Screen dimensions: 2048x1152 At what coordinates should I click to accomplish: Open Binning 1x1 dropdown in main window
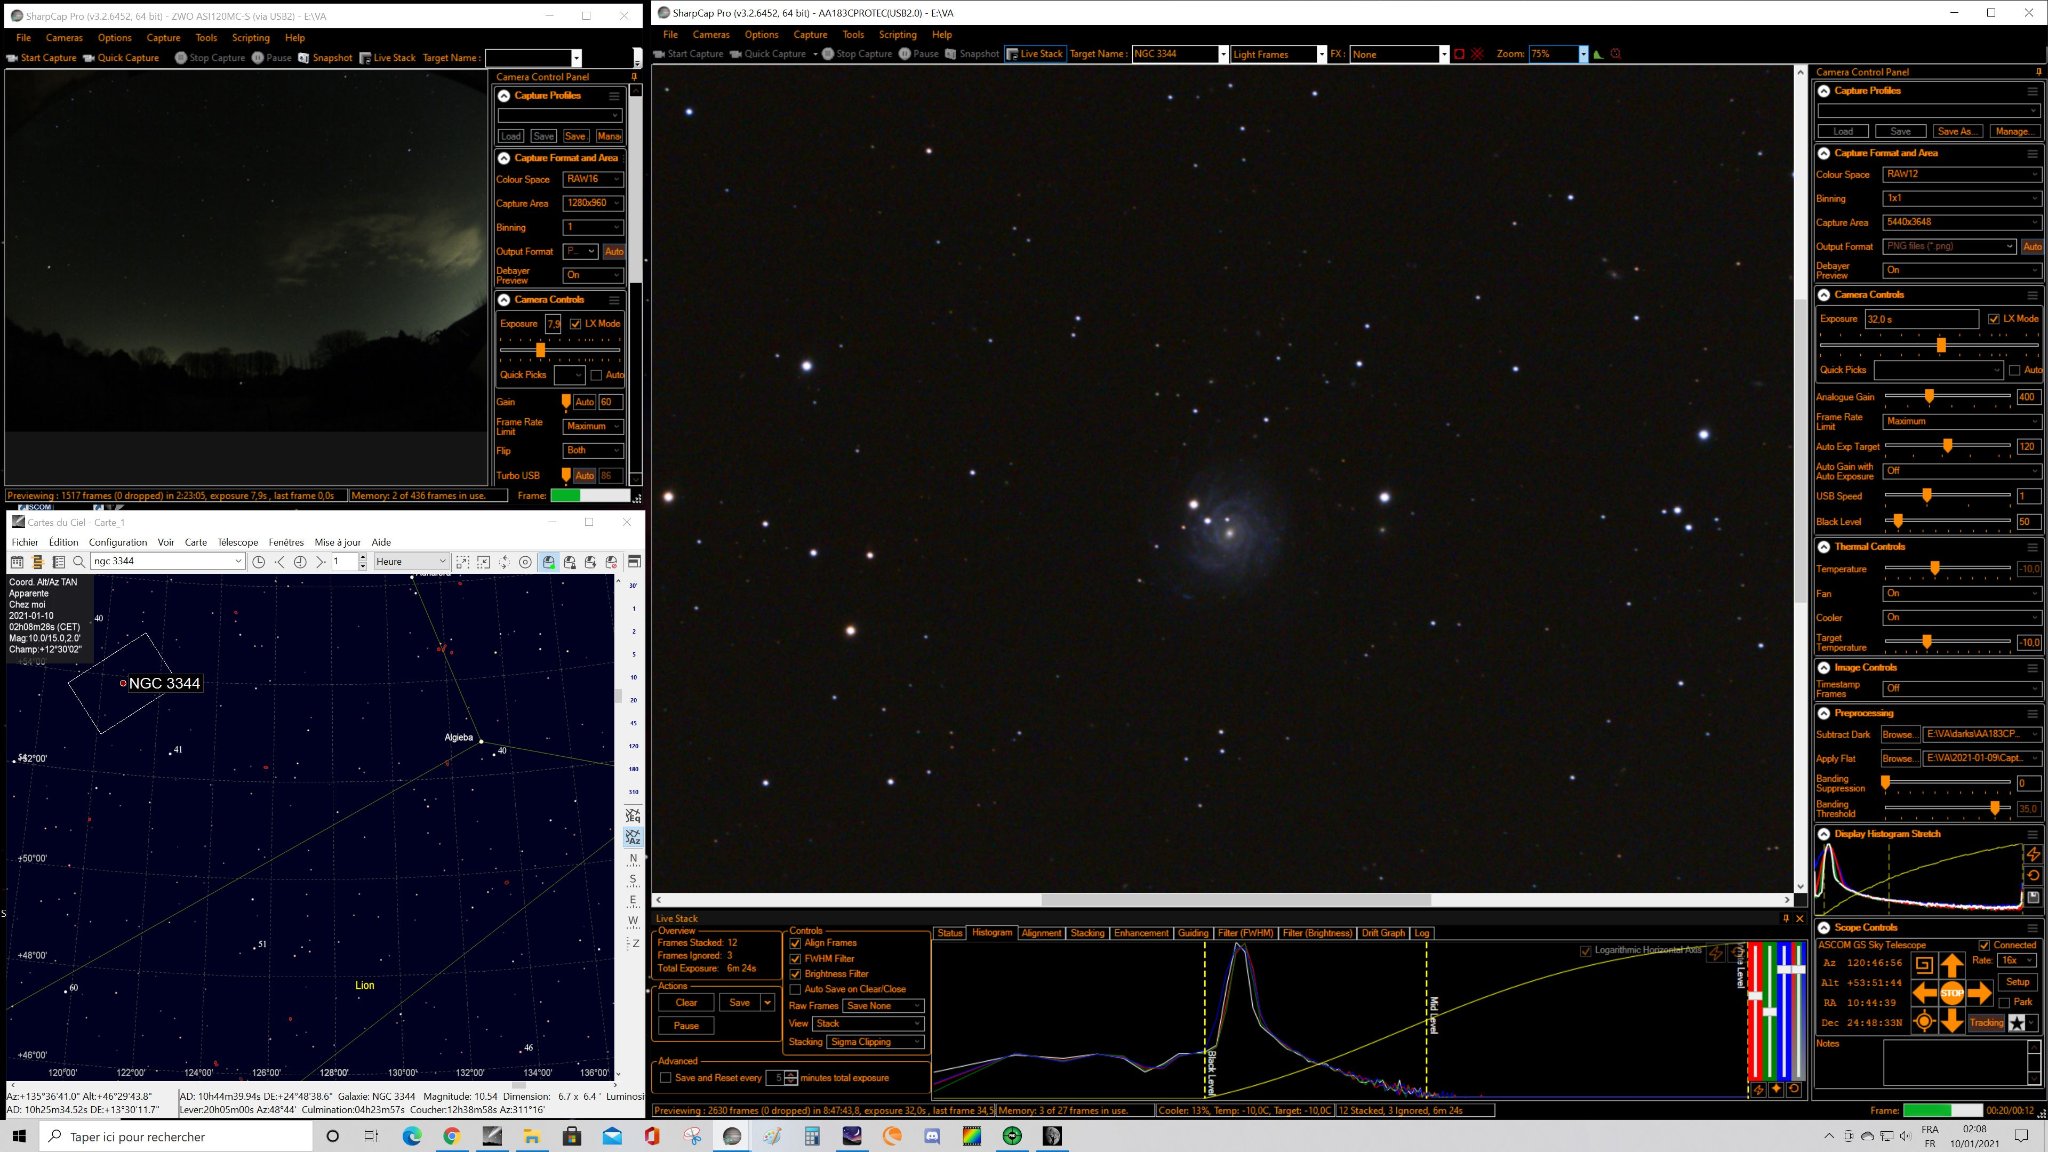click(1961, 198)
